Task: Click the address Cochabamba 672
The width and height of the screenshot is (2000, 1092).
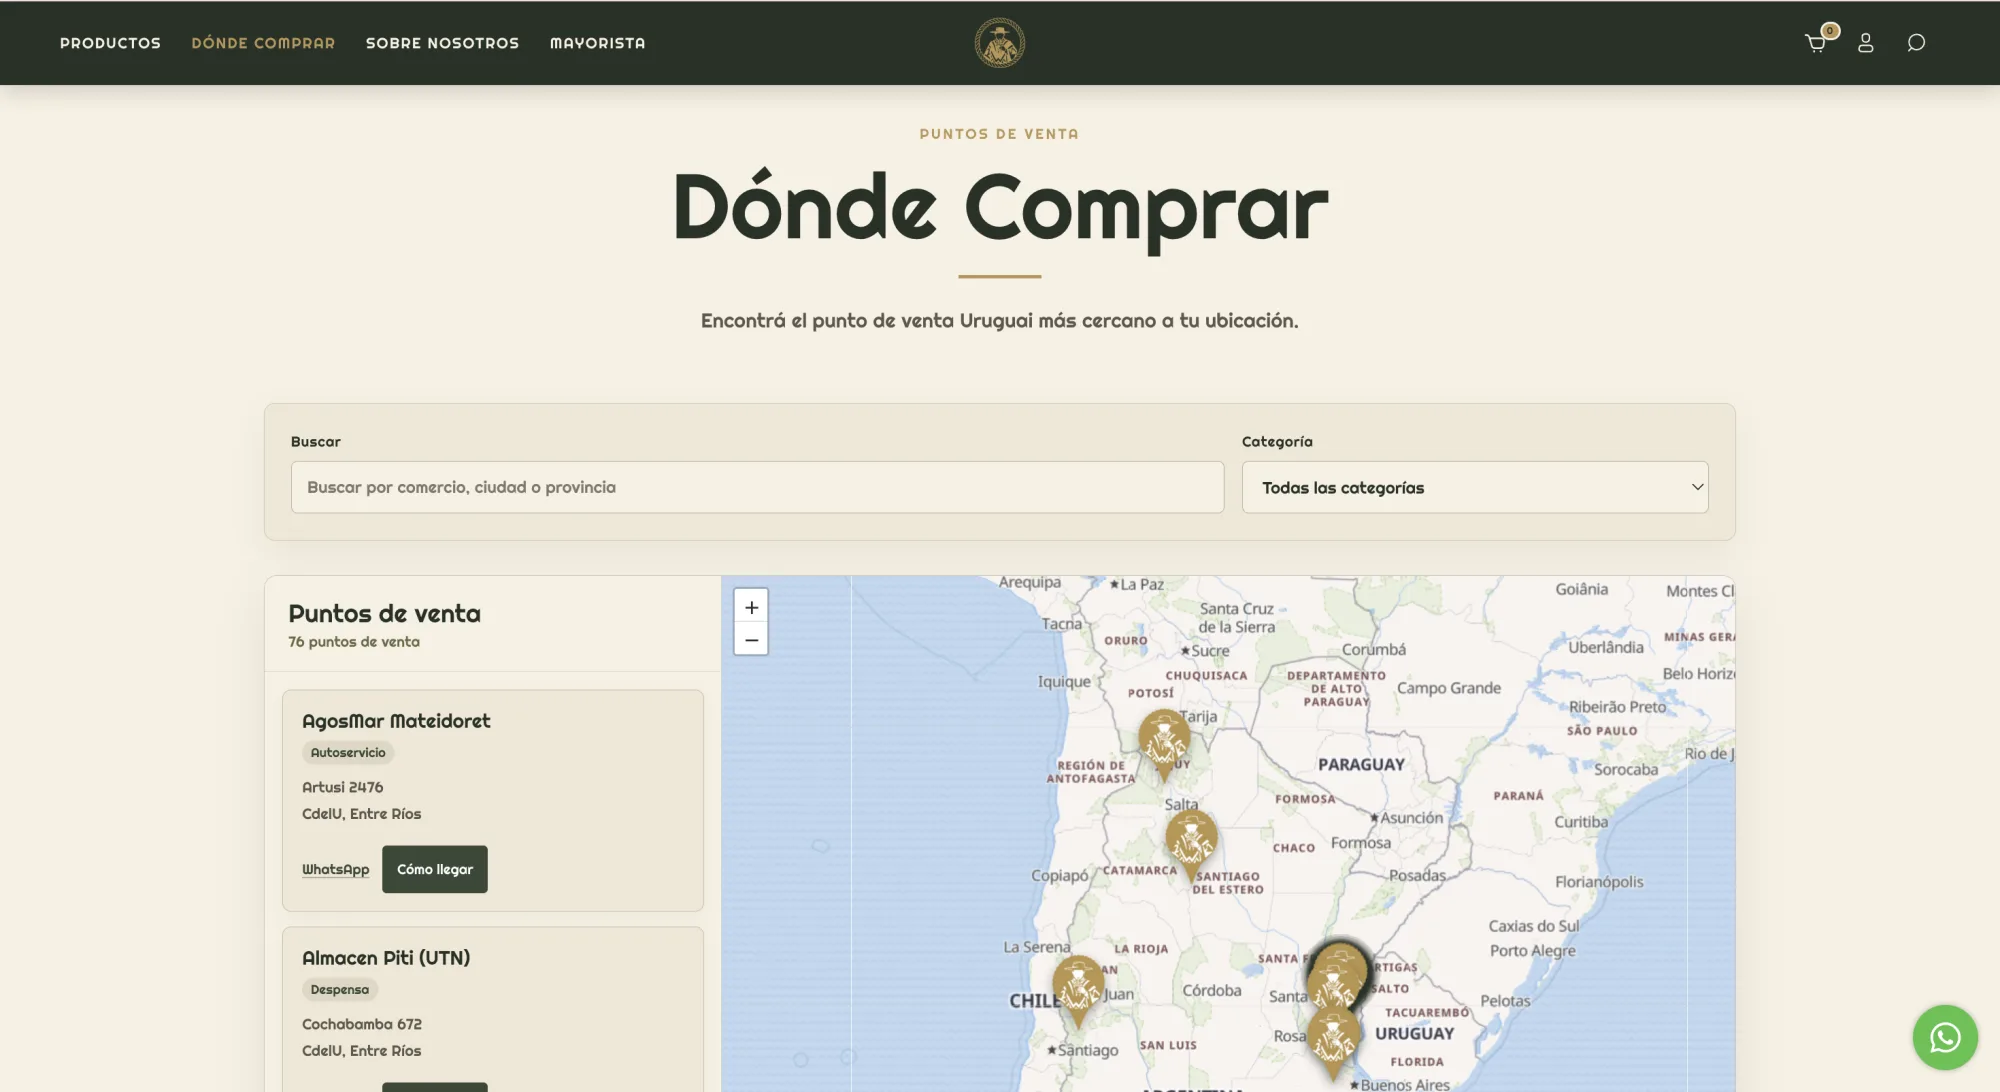Action: [361, 1024]
